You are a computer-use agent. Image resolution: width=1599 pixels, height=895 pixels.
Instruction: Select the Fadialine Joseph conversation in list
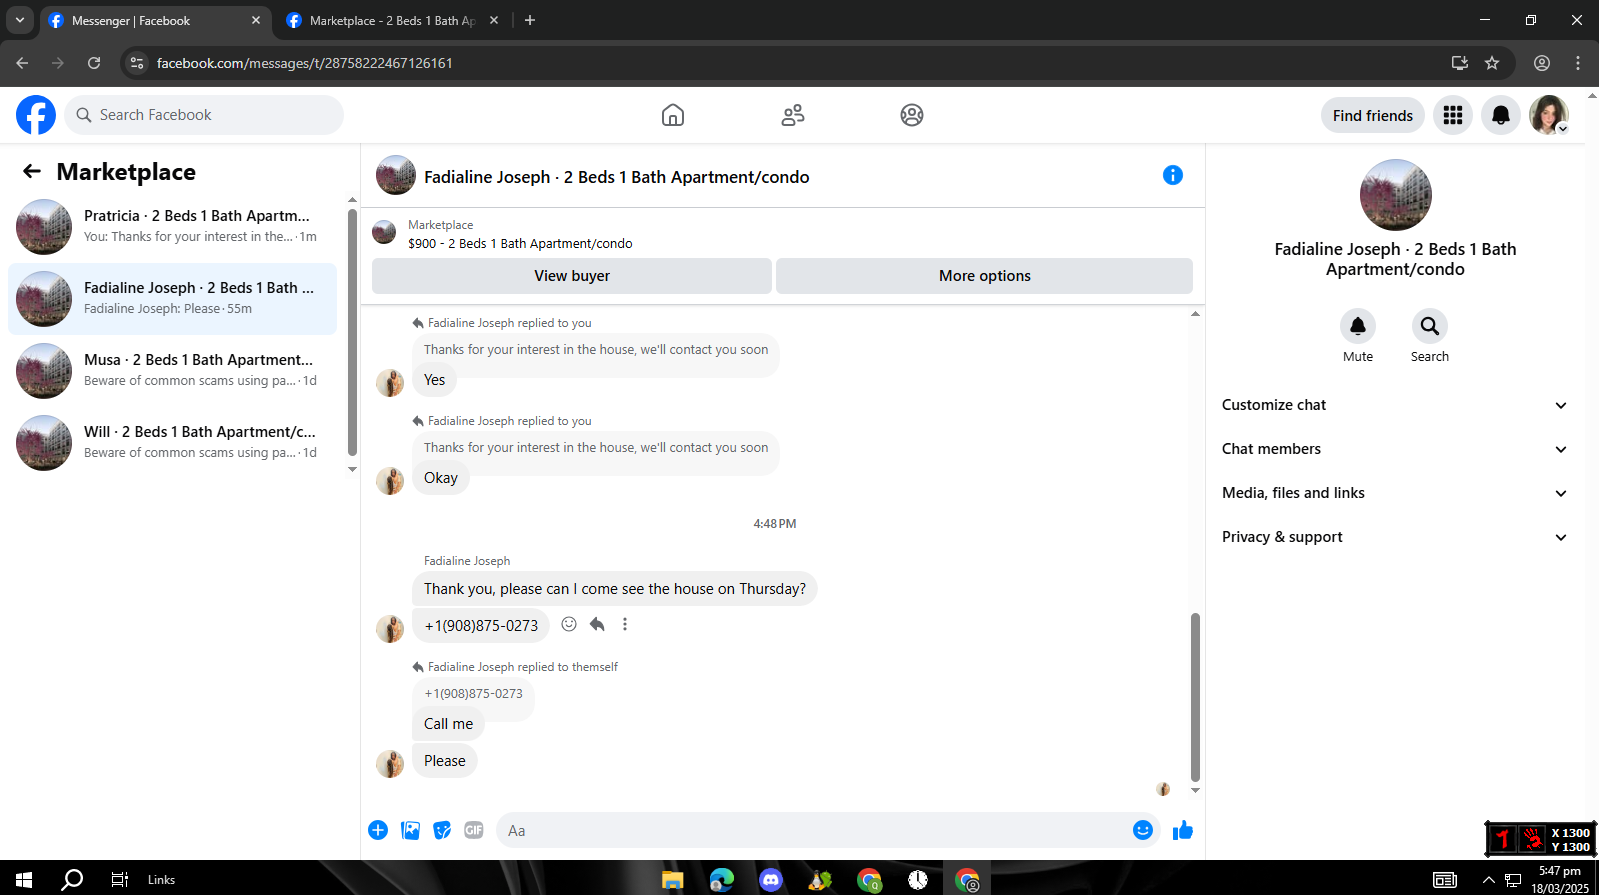coord(173,298)
